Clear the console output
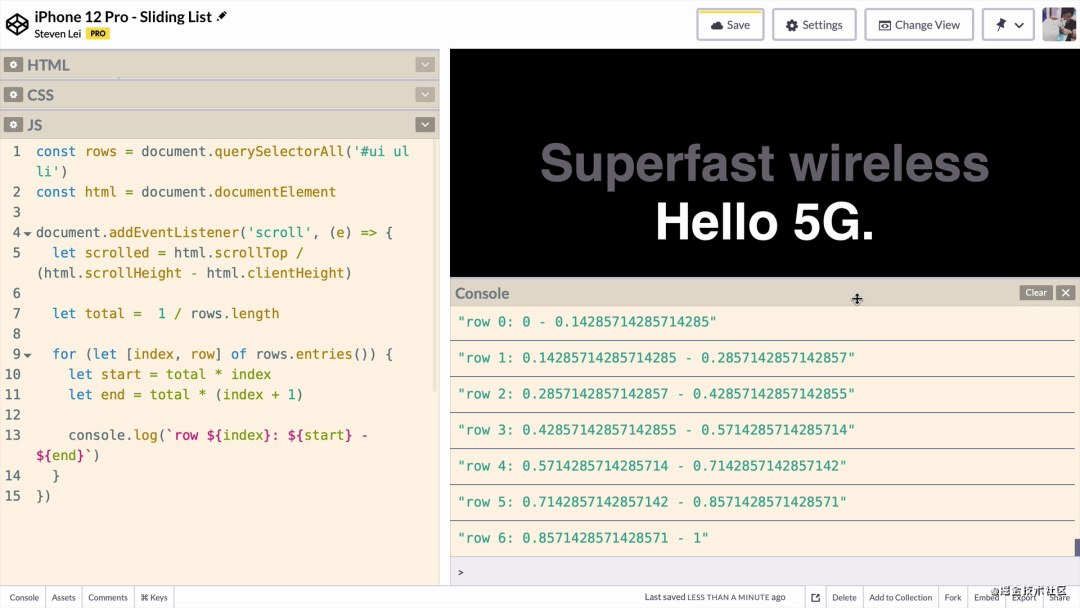 click(x=1035, y=293)
